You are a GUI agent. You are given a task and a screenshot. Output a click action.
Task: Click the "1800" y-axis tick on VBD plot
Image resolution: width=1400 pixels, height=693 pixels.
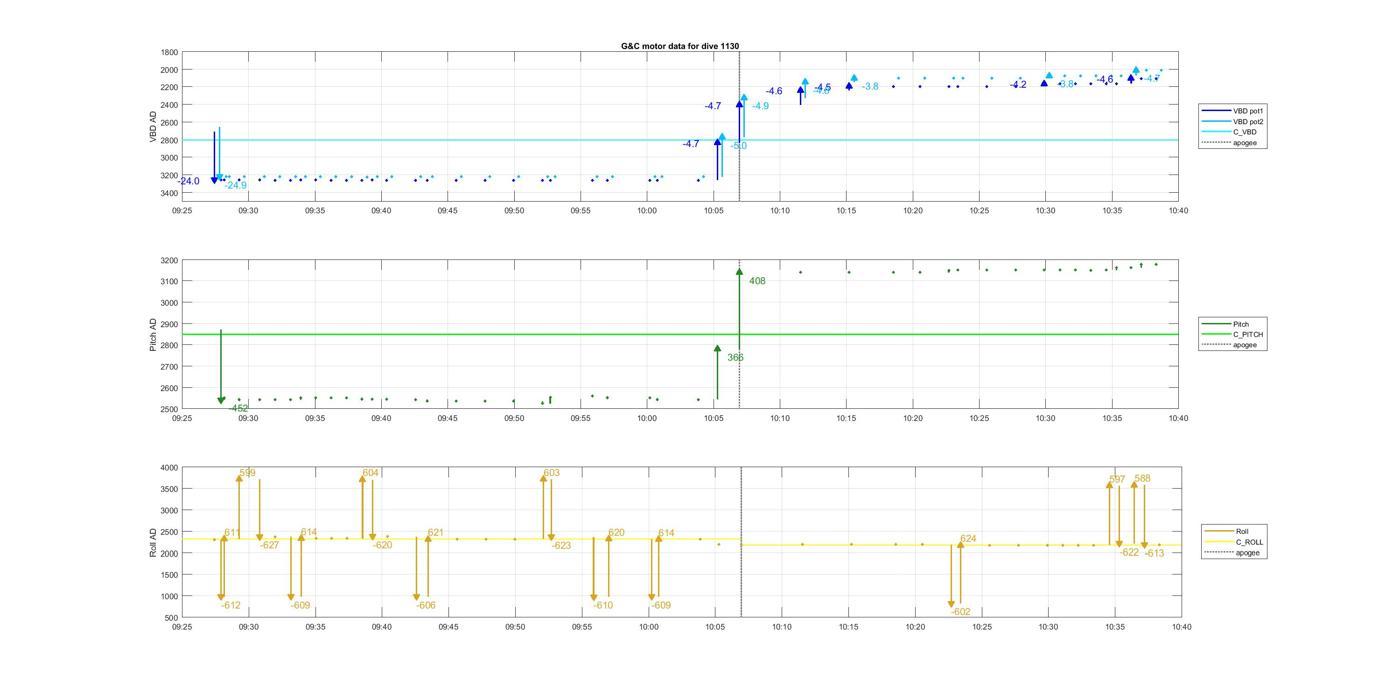(x=169, y=52)
